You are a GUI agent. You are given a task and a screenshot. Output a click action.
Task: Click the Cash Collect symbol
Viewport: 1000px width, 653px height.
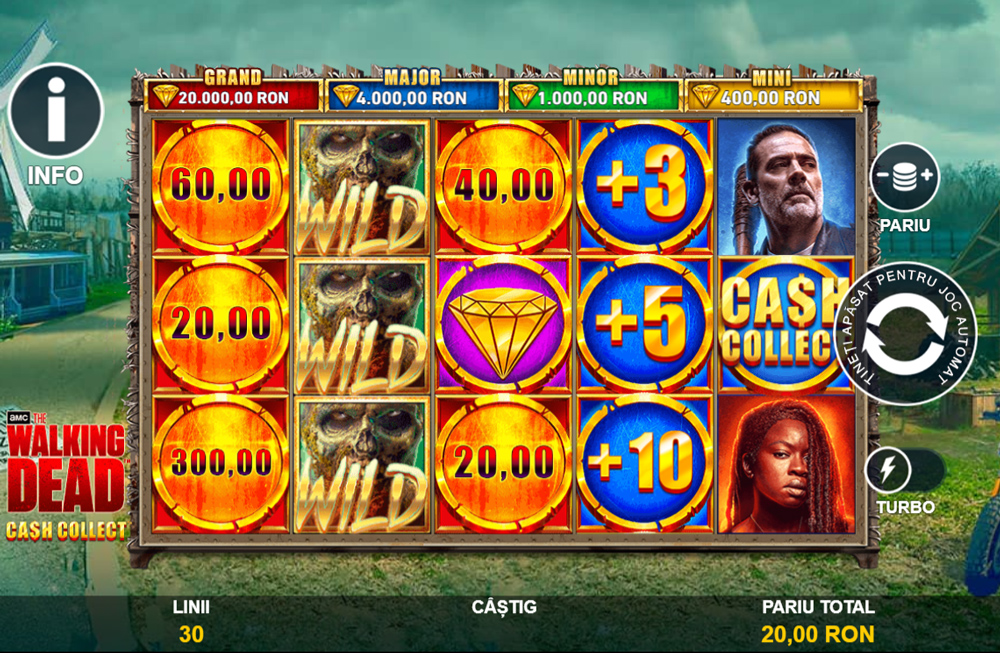tap(786, 324)
